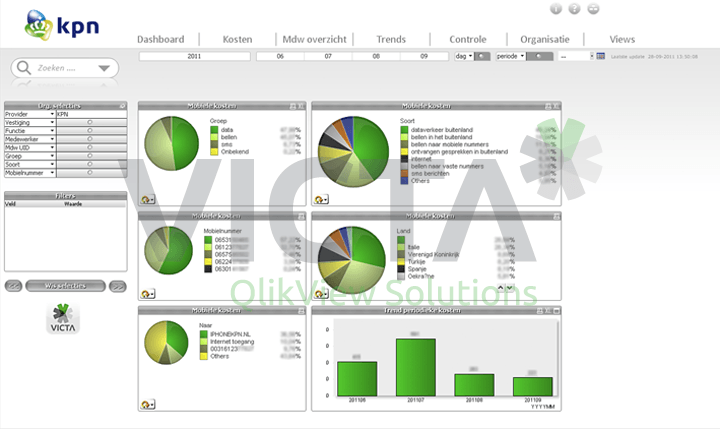The width and height of the screenshot is (720, 429).
Task: Click green swatch for 'data' in Groep legend
Action: 214,130
